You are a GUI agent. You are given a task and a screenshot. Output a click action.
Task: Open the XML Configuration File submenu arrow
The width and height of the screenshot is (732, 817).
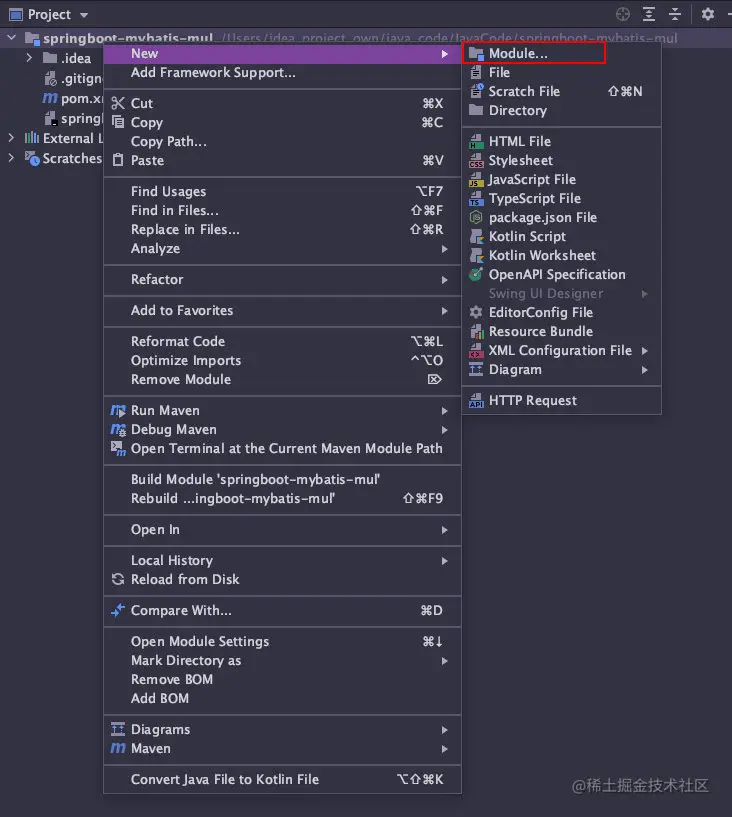pyautogui.click(x=645, y=351)
